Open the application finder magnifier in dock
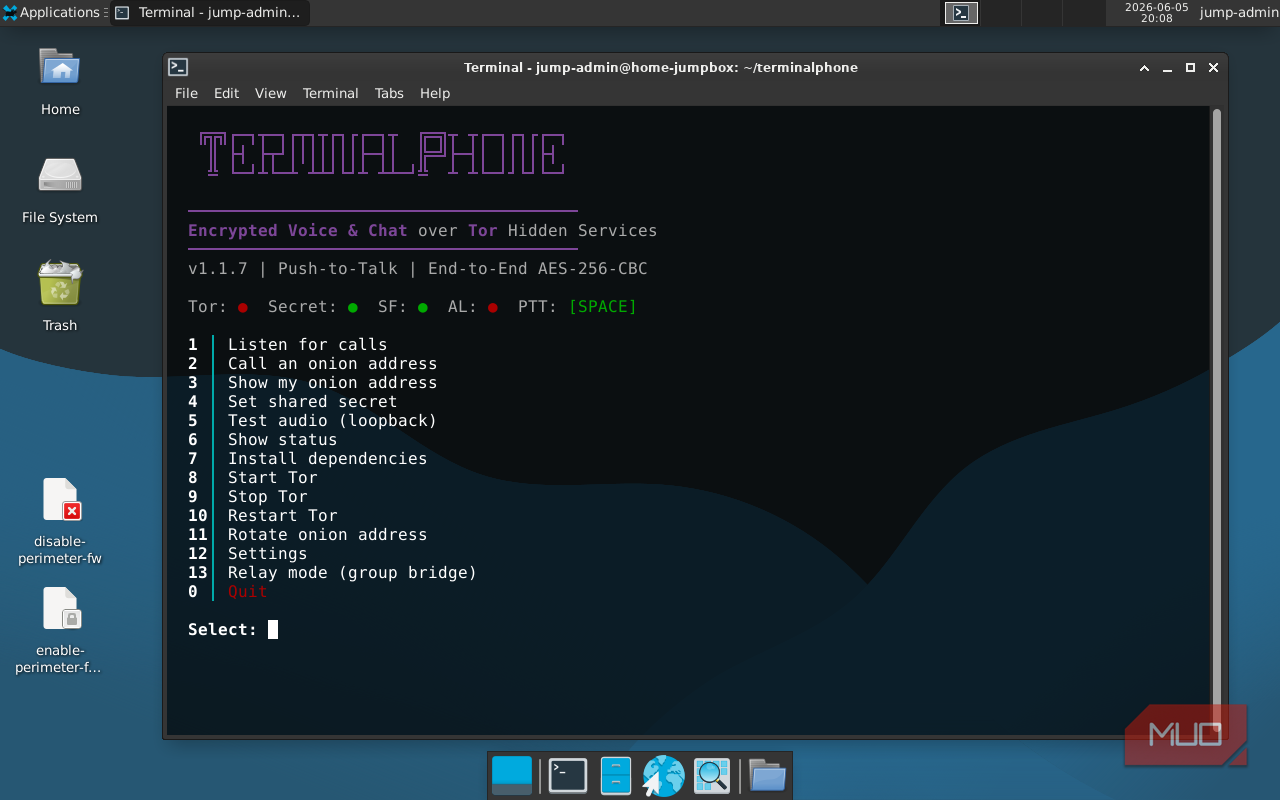The width and height of the screenshot is (1280, 800). (x=712, y=775)
